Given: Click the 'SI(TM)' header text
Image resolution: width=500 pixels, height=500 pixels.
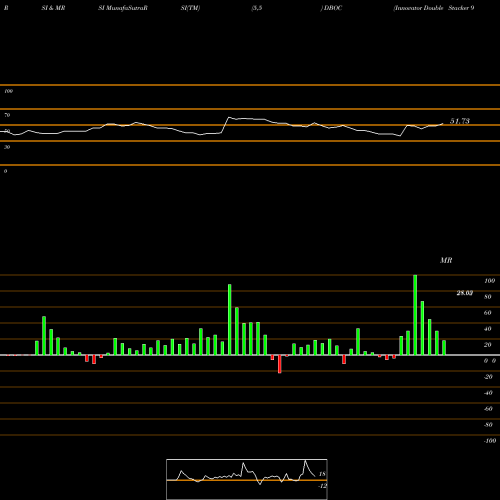Looking at the screenshot, I should pyautogui.click(x=190, y=8).
